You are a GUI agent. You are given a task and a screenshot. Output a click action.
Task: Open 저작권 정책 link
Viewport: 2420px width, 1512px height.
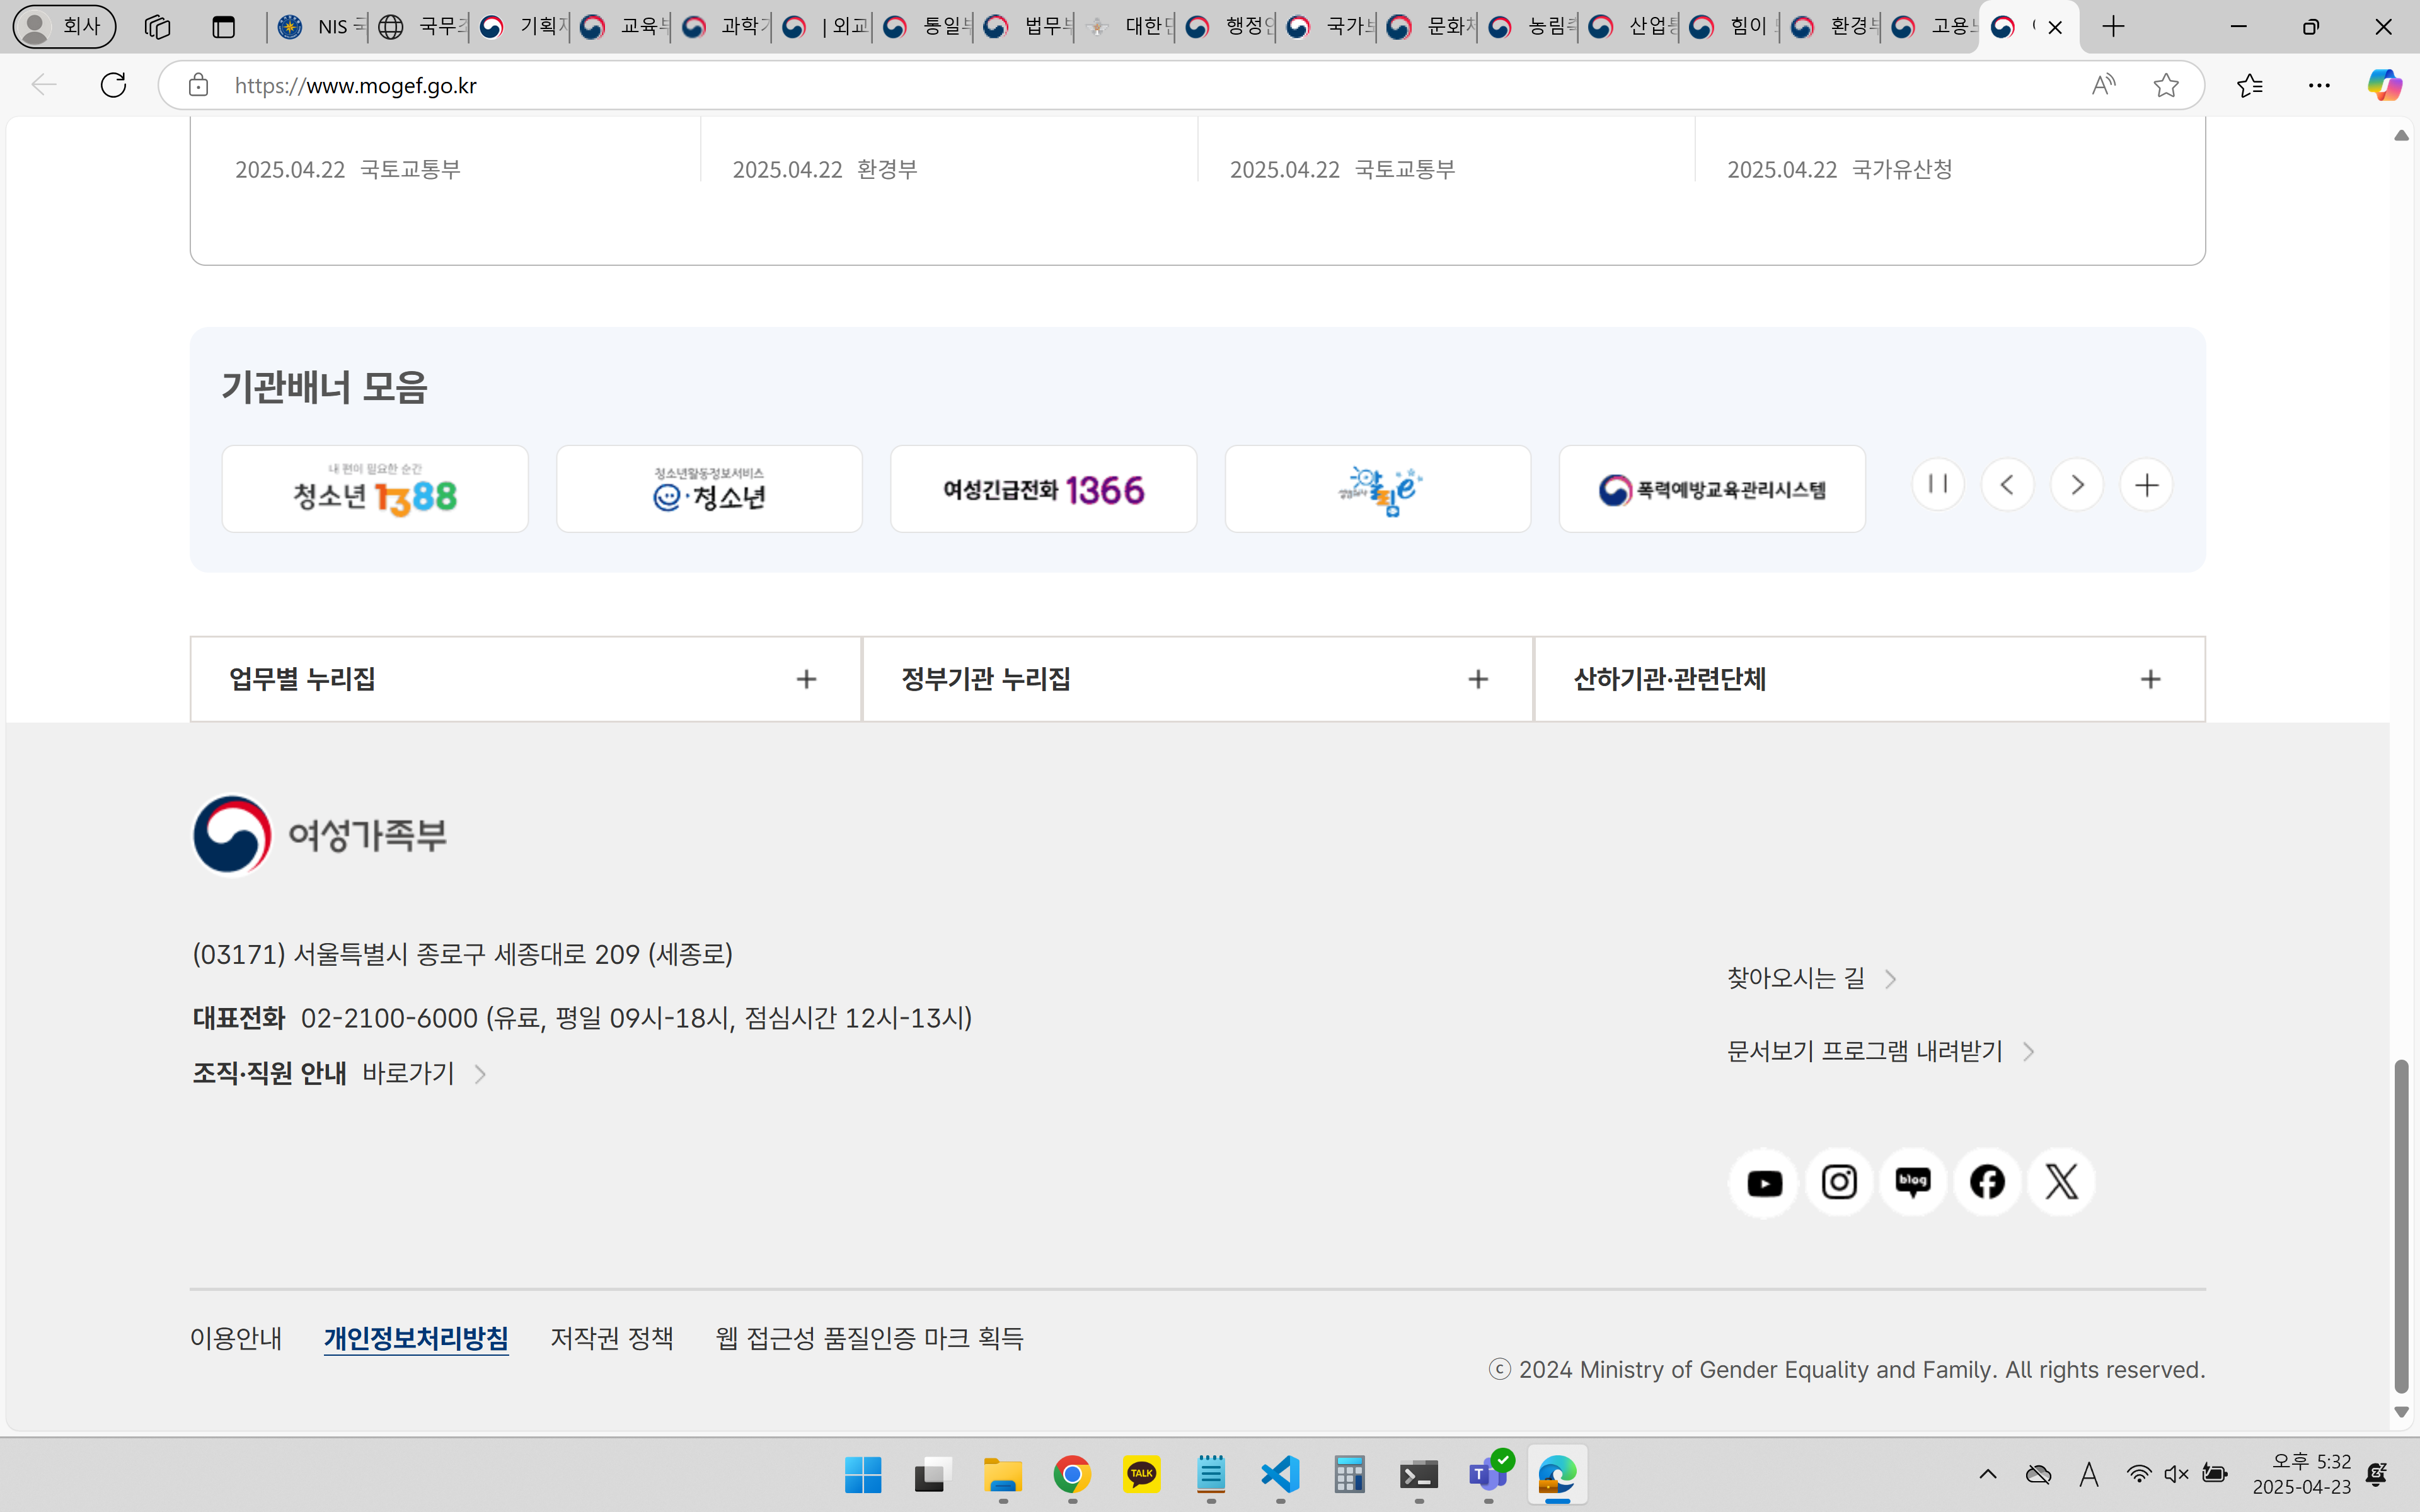[612, 1338]
